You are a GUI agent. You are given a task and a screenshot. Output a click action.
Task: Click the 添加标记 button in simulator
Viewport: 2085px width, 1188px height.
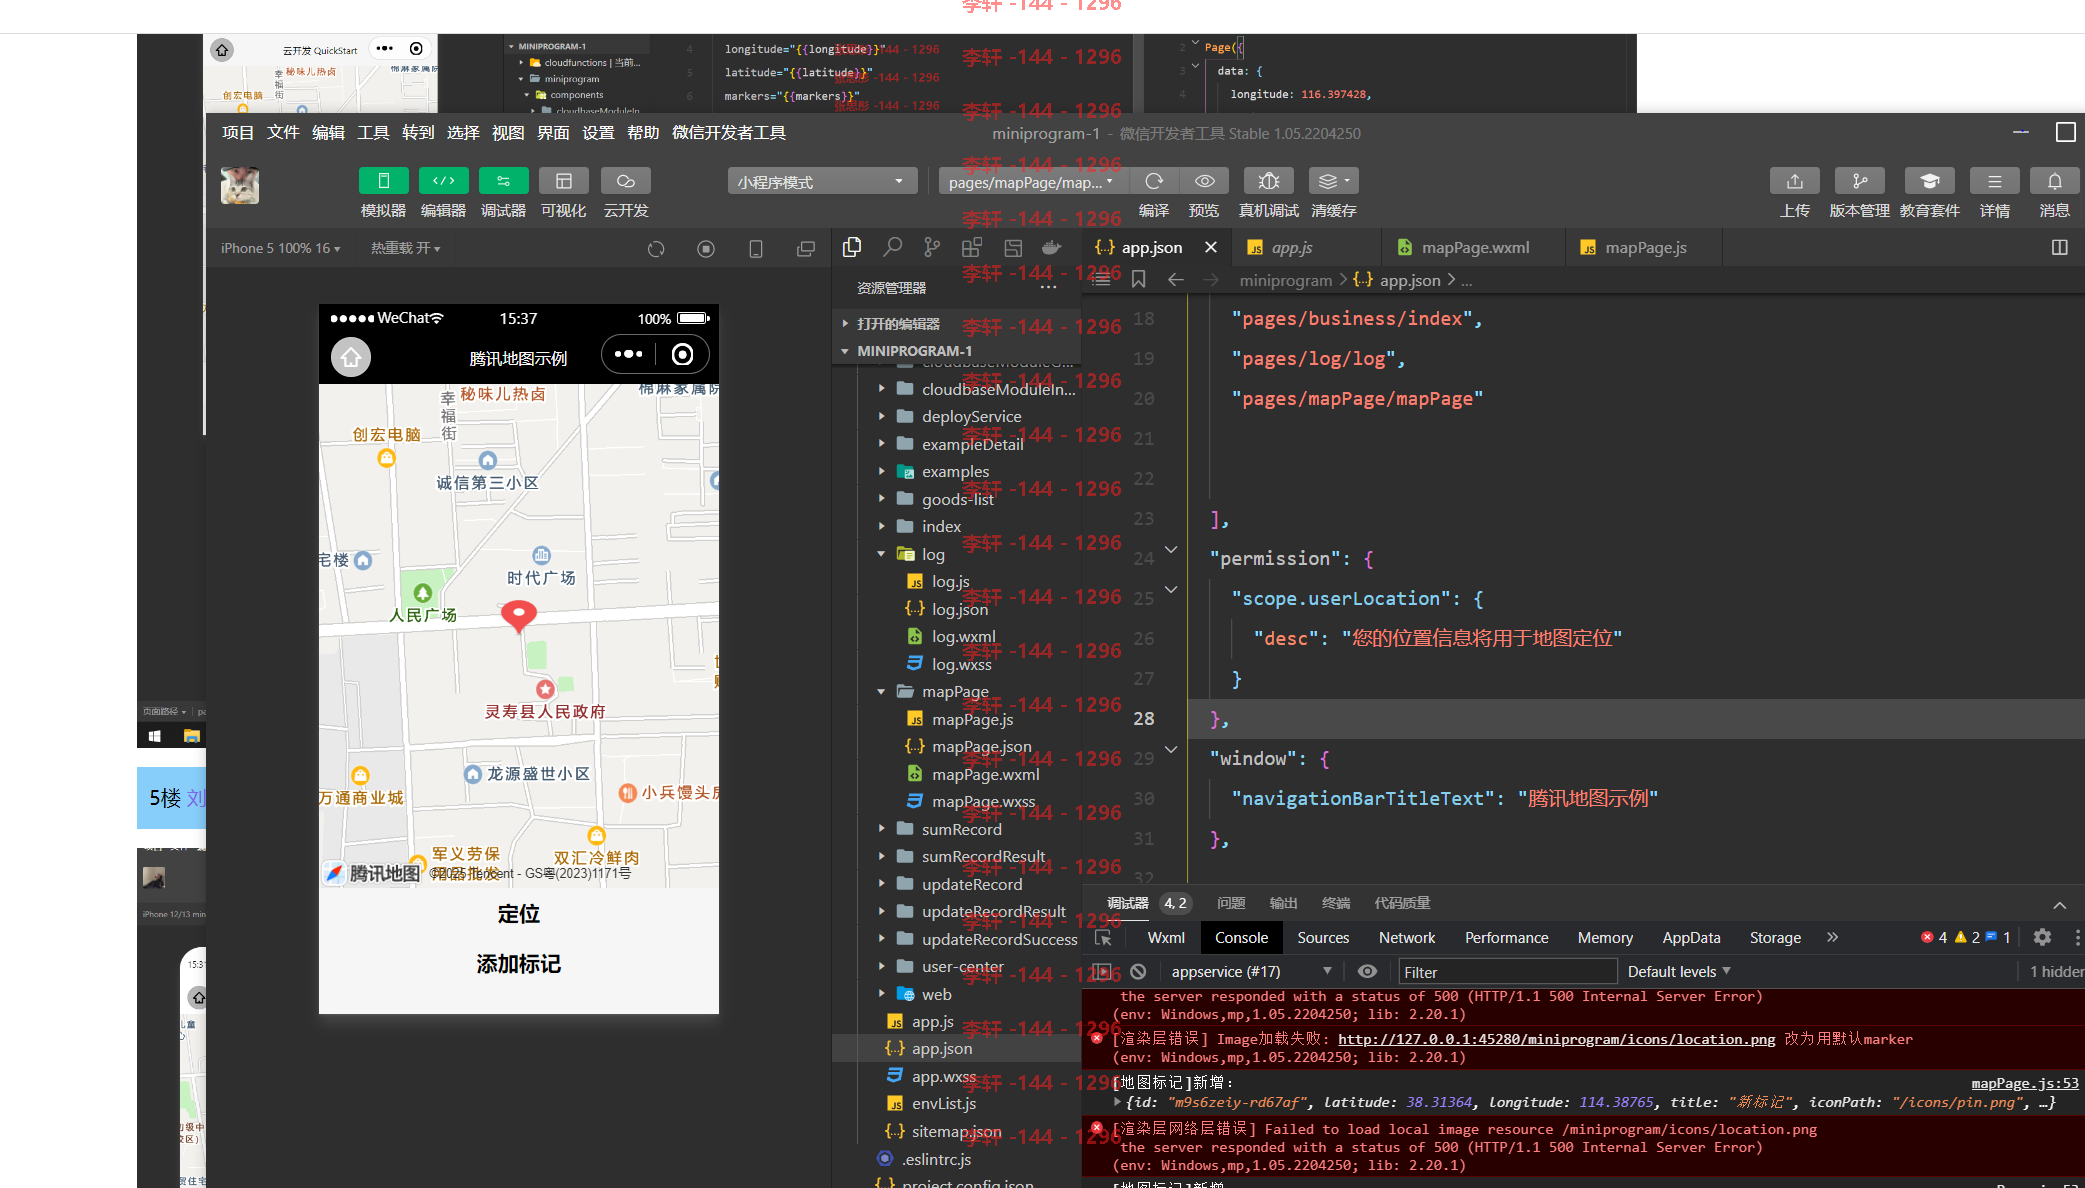click(x=519, y=964)
